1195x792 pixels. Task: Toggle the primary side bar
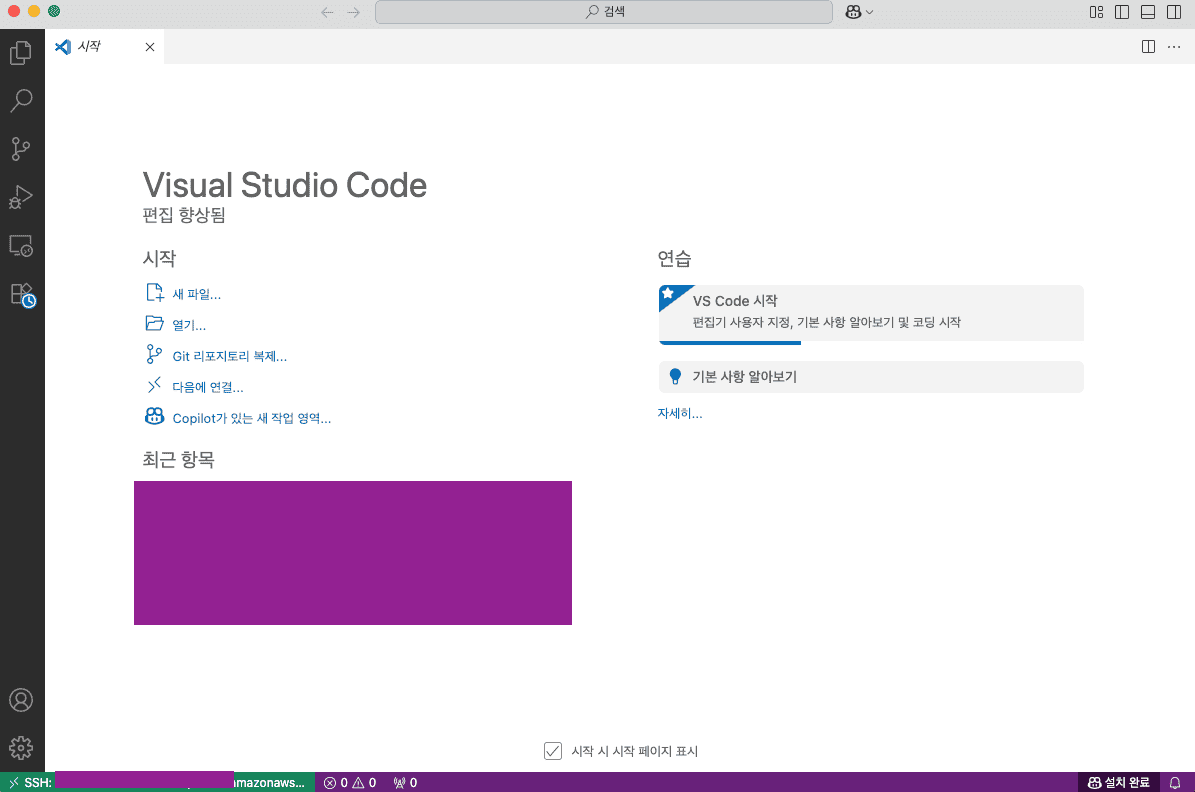point(1123,12)
